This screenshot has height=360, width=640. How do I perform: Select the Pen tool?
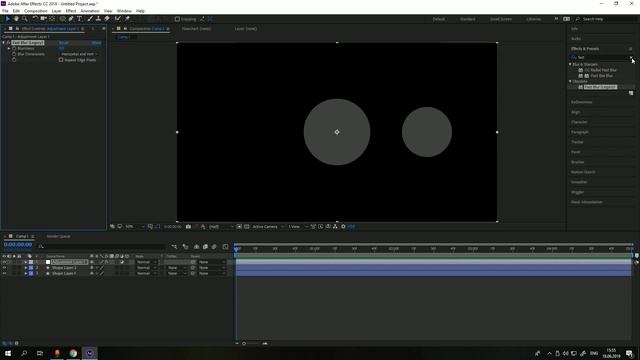71,19
